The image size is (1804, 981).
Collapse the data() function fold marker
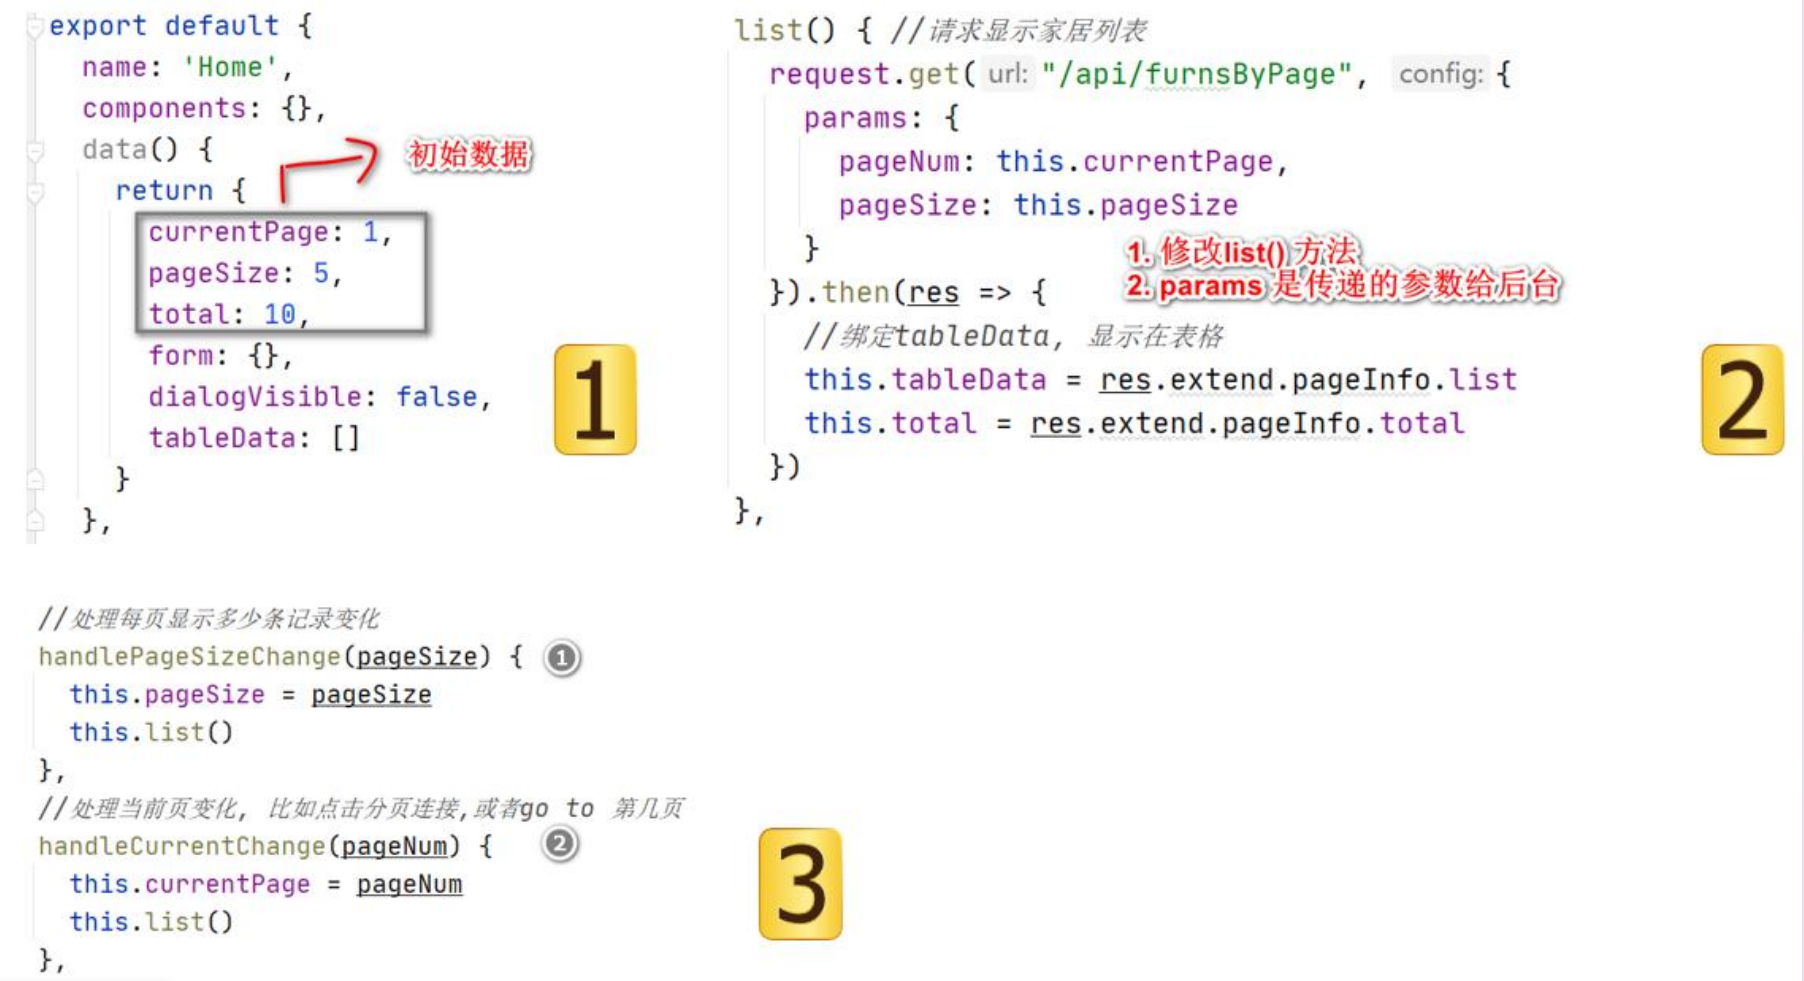[x=34, y=151]
